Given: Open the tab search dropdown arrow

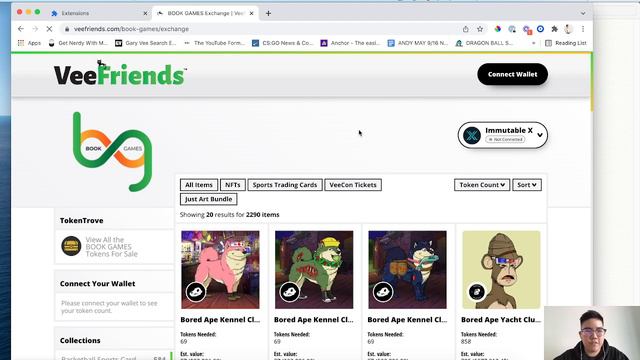Looking at the screenshot, I should tap(583, 13).
